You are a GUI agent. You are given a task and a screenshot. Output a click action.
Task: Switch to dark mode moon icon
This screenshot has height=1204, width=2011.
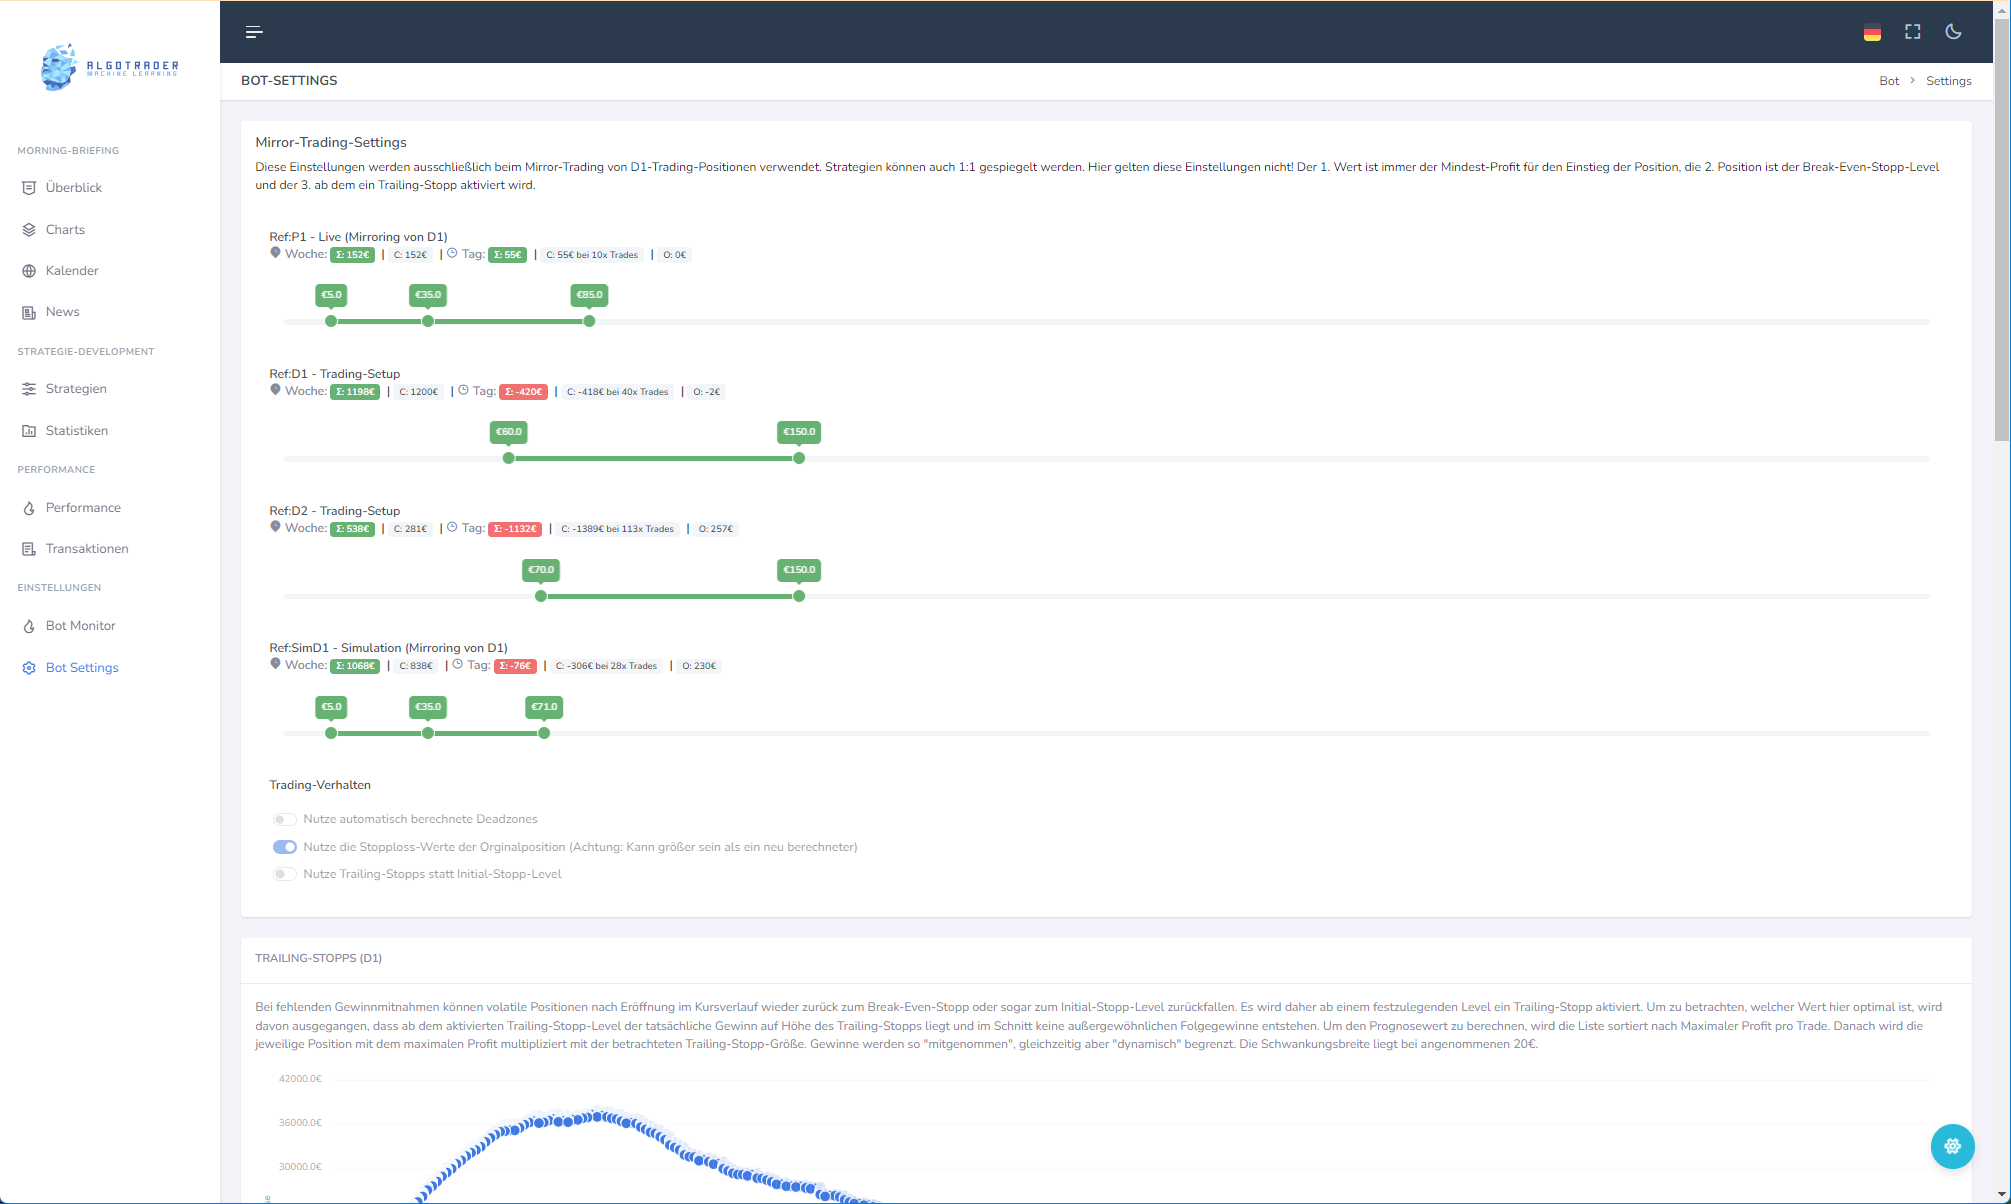click(x=1953, y=32)
